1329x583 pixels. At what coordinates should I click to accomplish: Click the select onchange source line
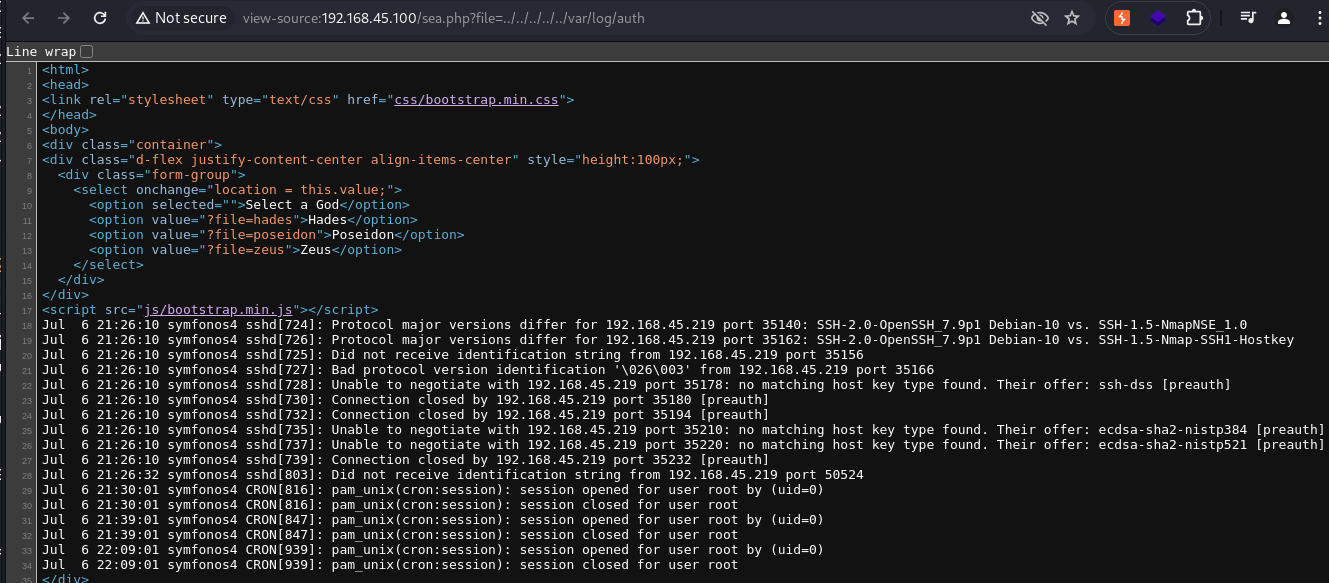(x=237, y=190)
